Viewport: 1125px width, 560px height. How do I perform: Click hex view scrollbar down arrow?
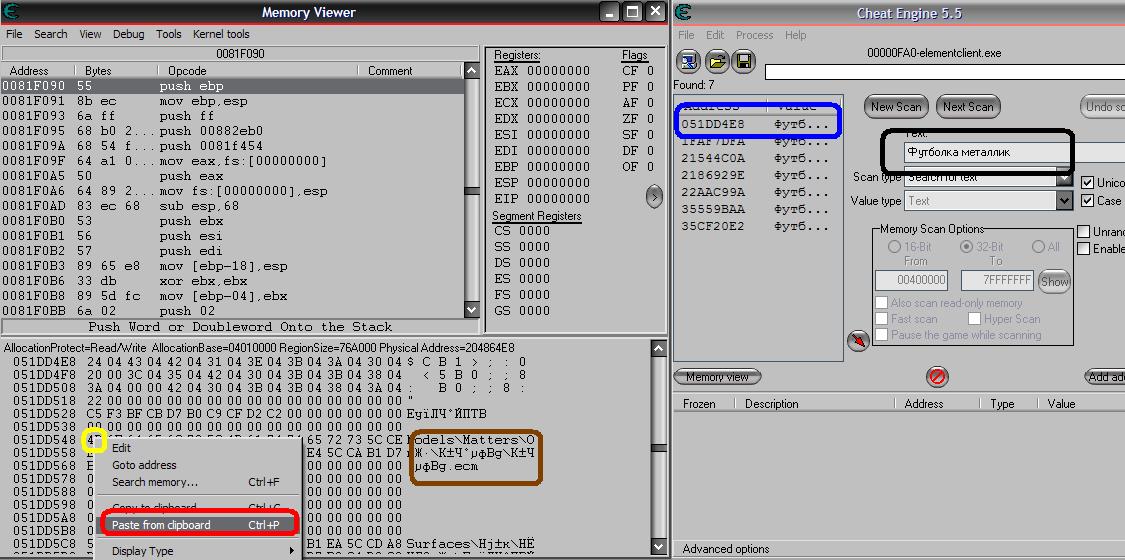(658, 547)
